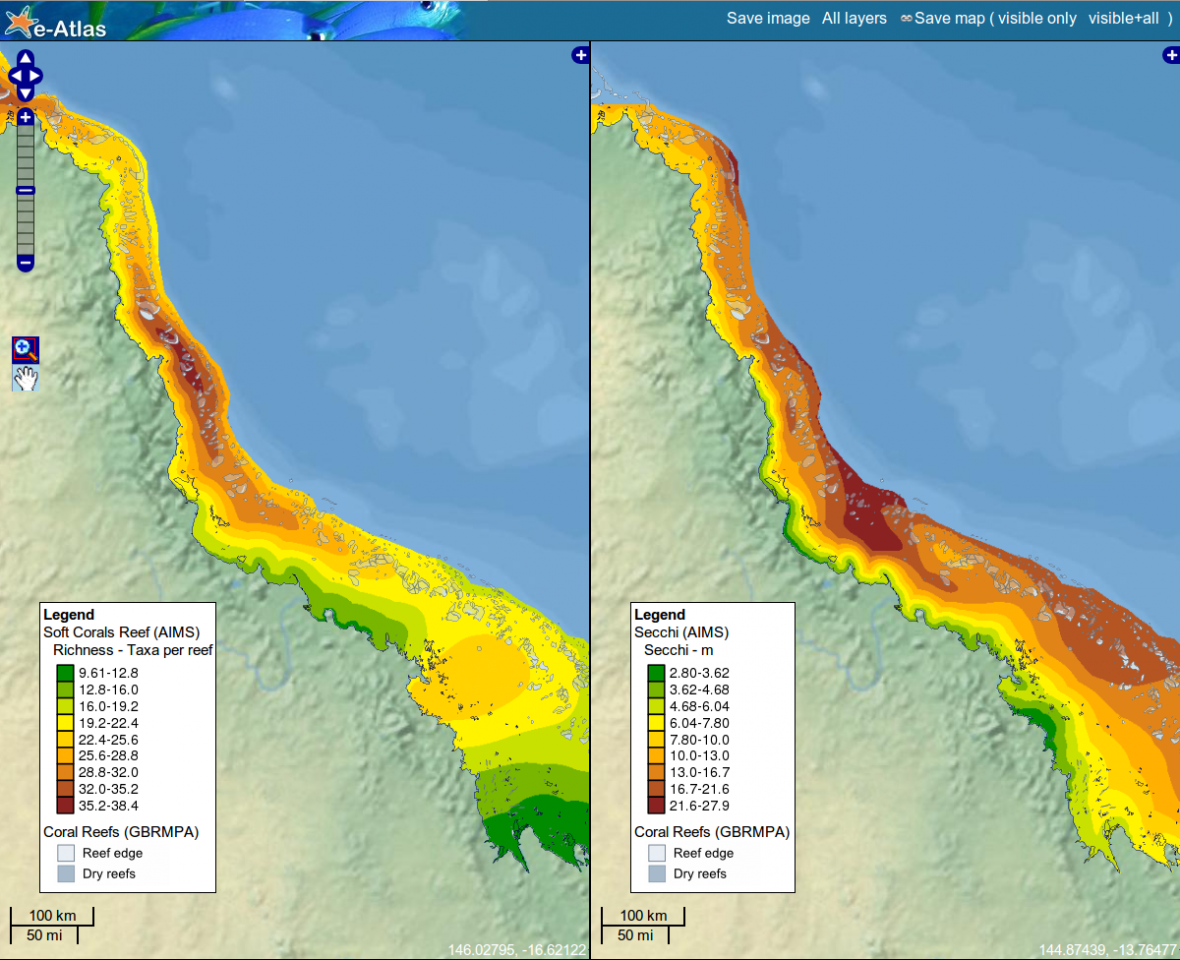1180x960 pixels.
Task: Open layer switcher on the right map
Action: [1172, 55]
